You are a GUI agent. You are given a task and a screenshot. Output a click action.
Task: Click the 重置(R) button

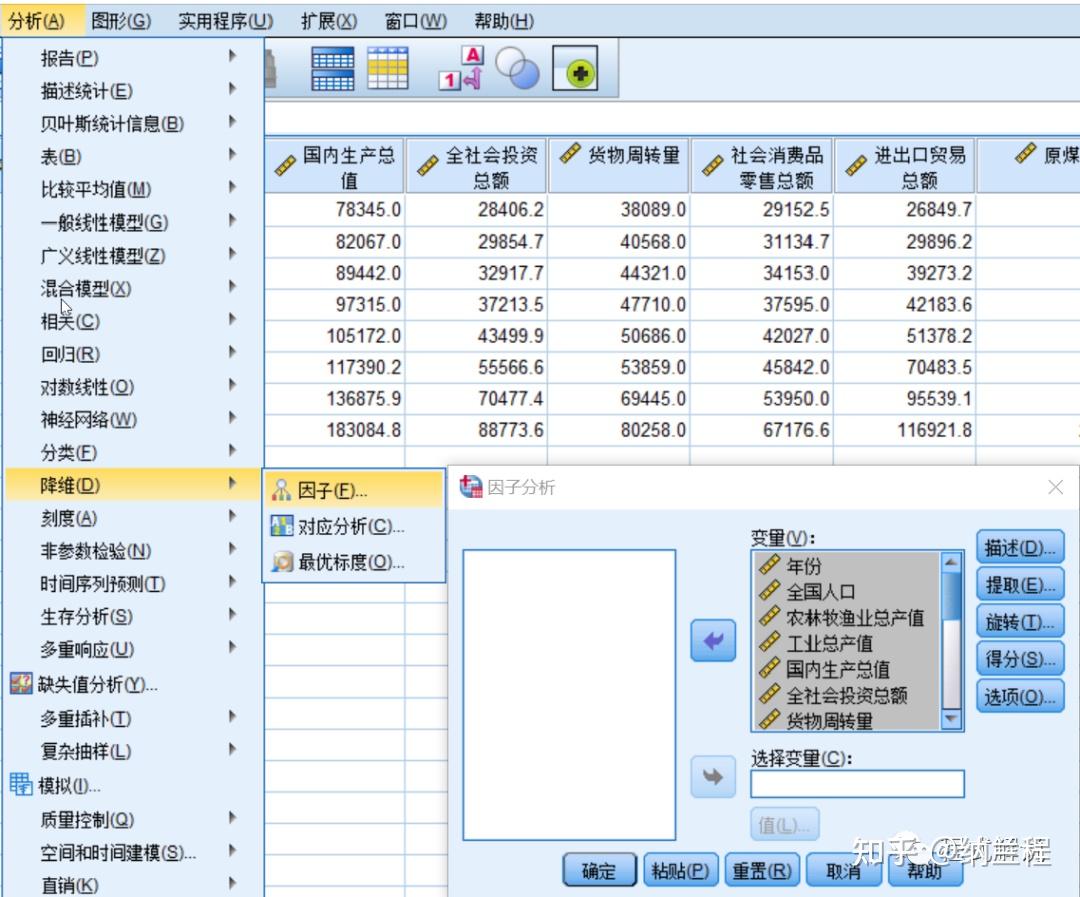point(762,871)
